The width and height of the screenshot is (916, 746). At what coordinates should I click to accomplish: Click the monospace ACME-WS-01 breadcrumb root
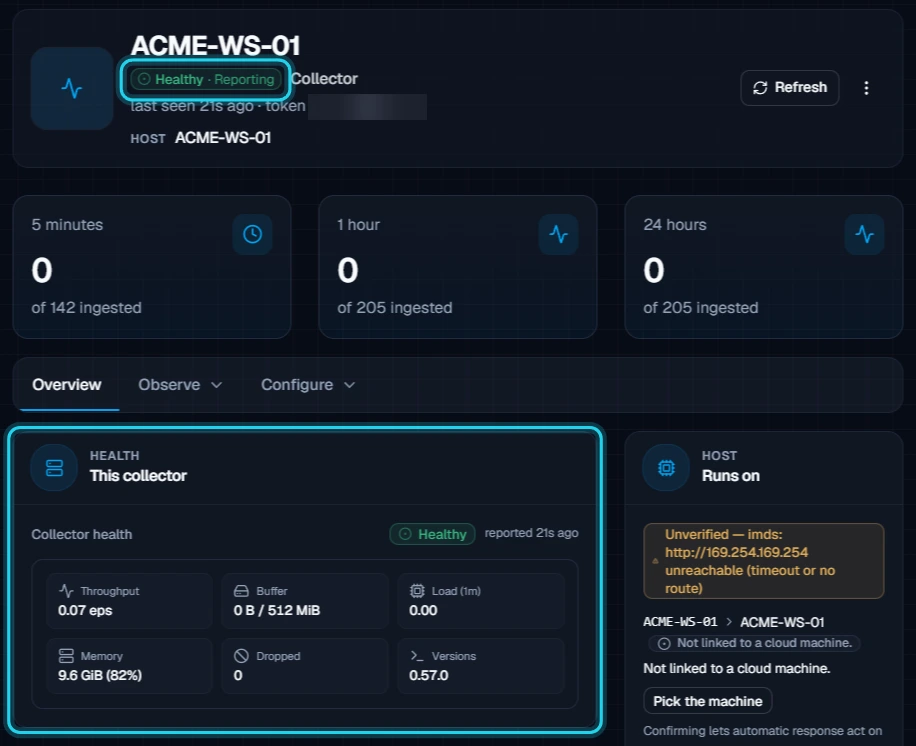click(x=680, y=622)
